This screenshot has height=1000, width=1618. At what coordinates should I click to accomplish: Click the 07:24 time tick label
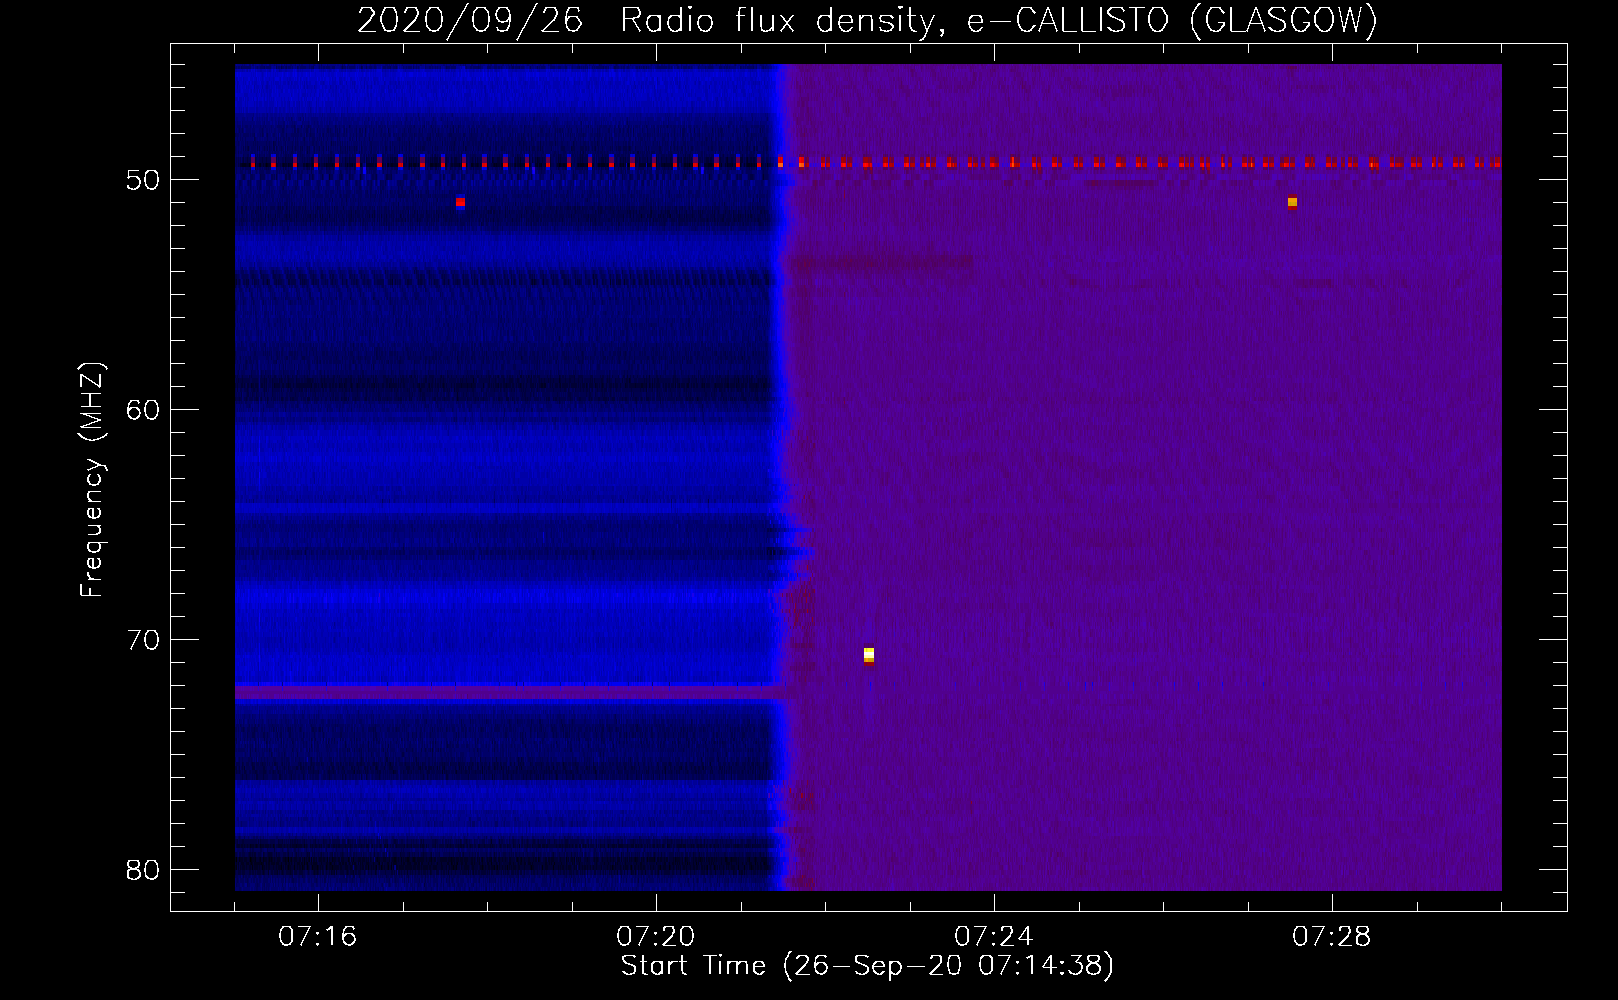(x=994, y=937)
